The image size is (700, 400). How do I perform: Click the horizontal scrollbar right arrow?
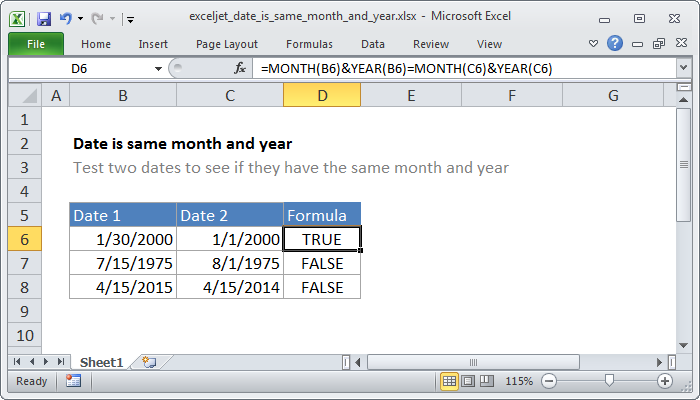(659, 362)
